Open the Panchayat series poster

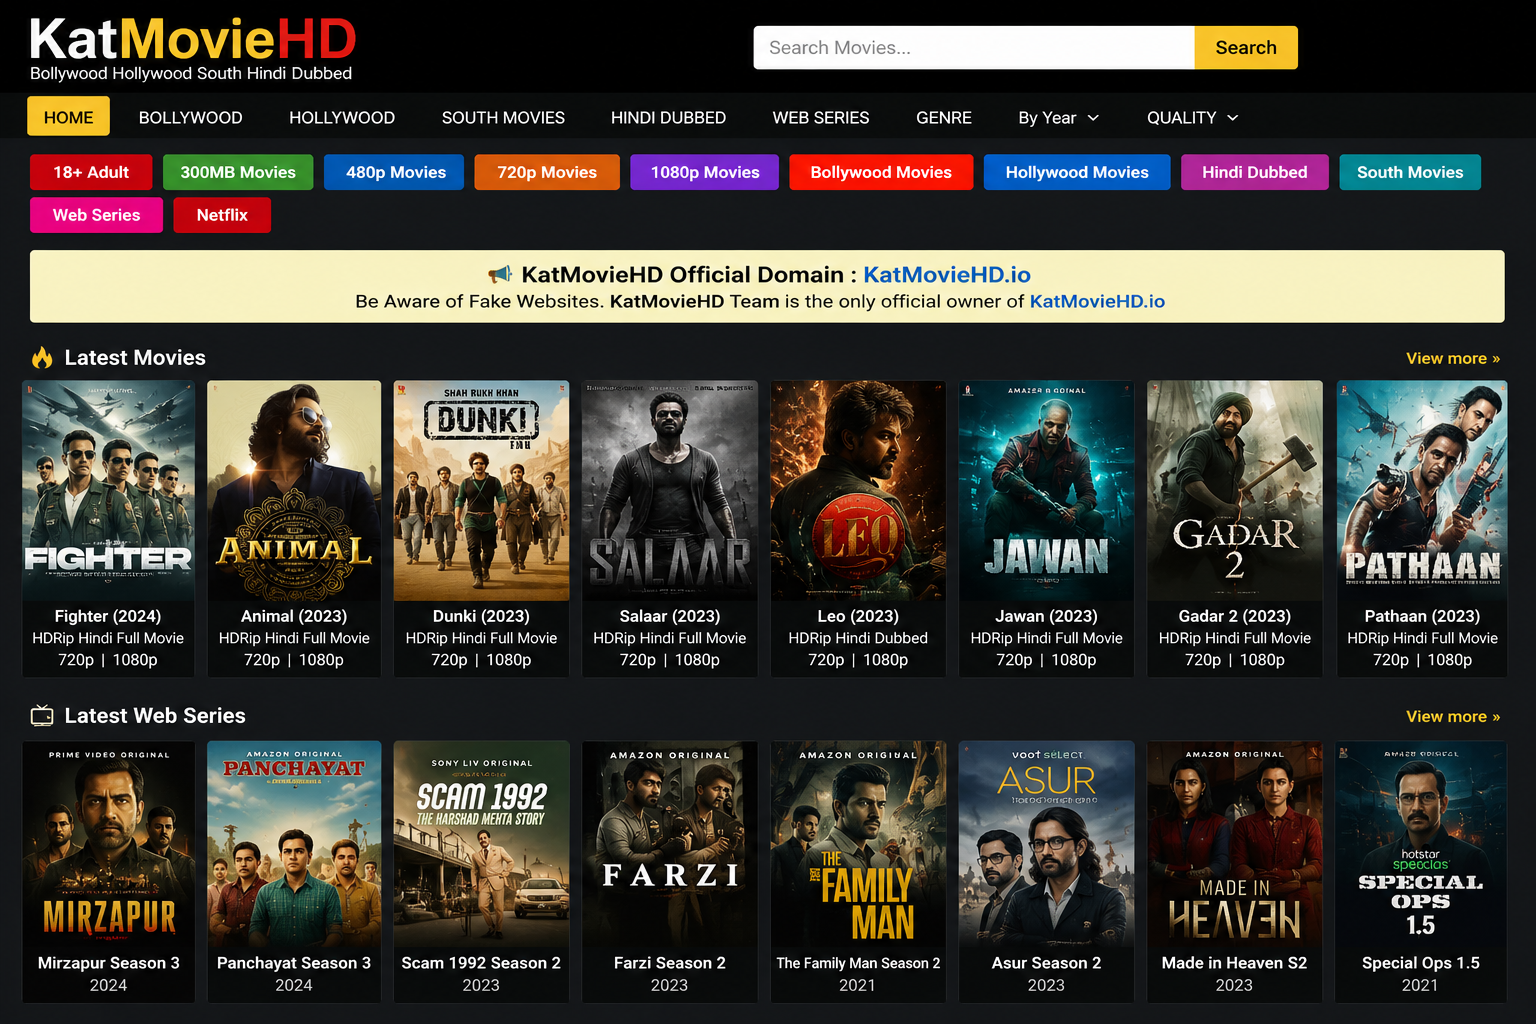(x=294, y=844)
